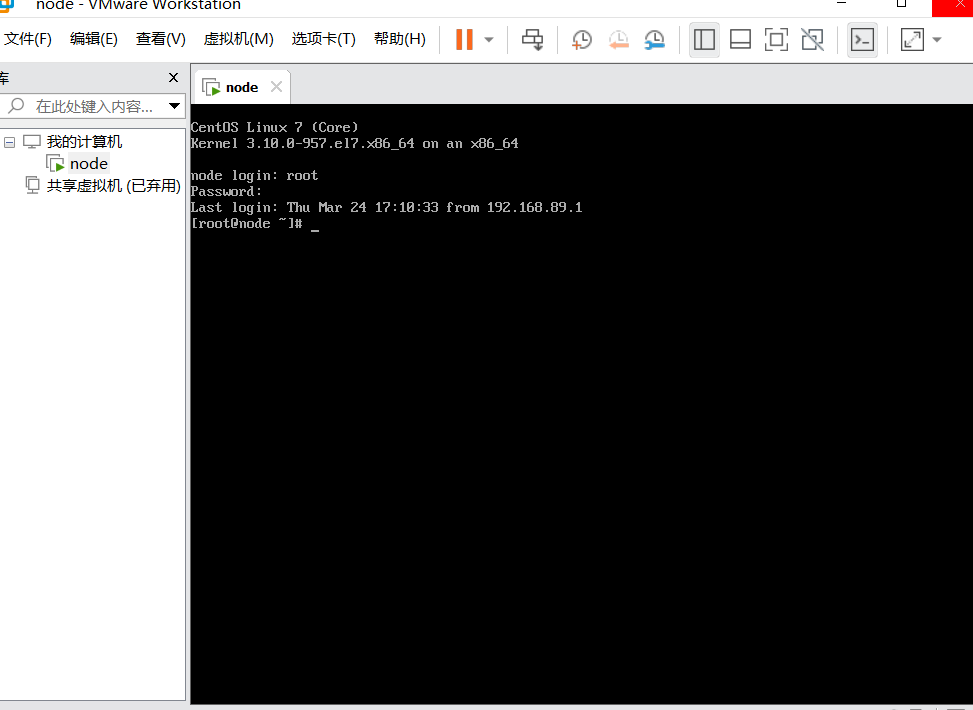Open the 虚拟机(M) menu

click(x=238, y=39)
